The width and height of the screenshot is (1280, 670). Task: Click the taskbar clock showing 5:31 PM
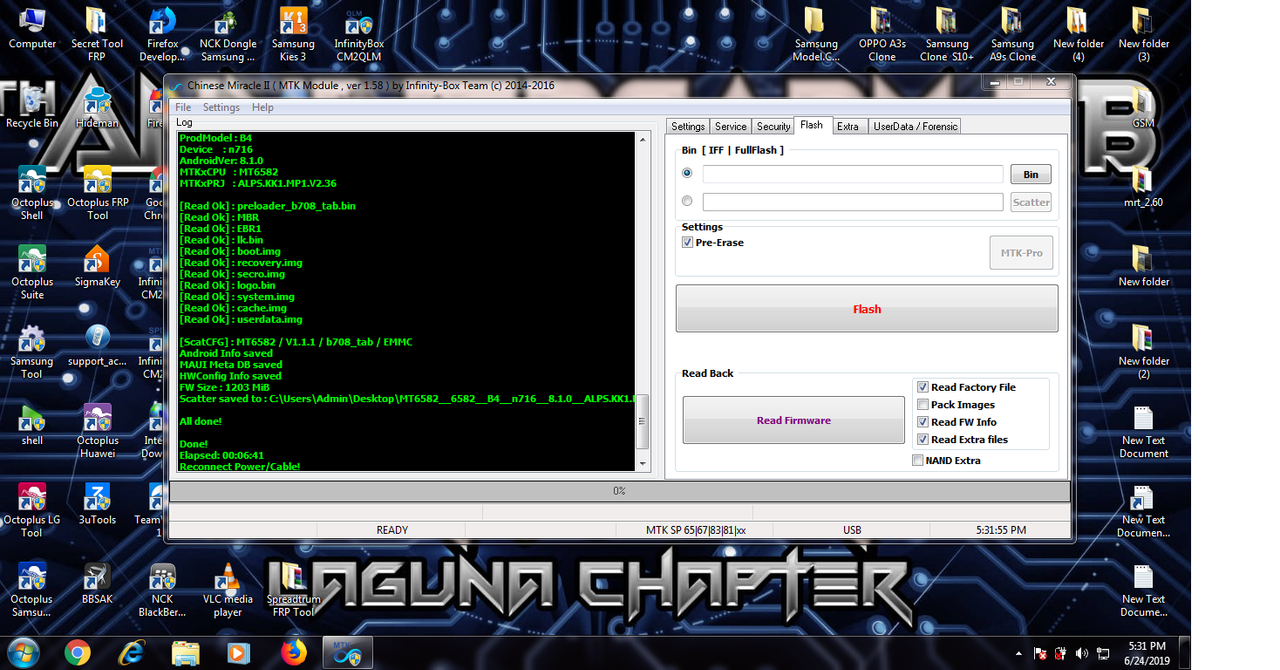point(1147,653)
